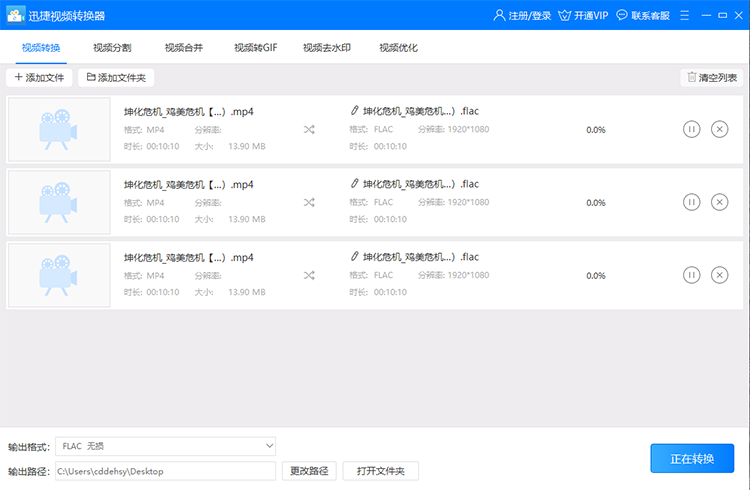
Task: Expand the 输出格式 FLAC dropdown
Action: tap(165, 446)
